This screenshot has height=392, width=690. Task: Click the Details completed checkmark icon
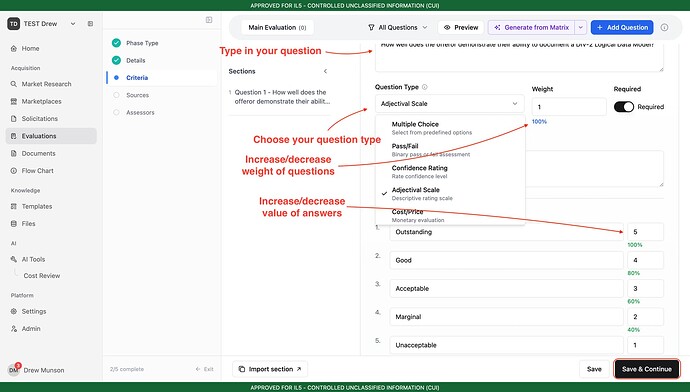coord(116,60)
